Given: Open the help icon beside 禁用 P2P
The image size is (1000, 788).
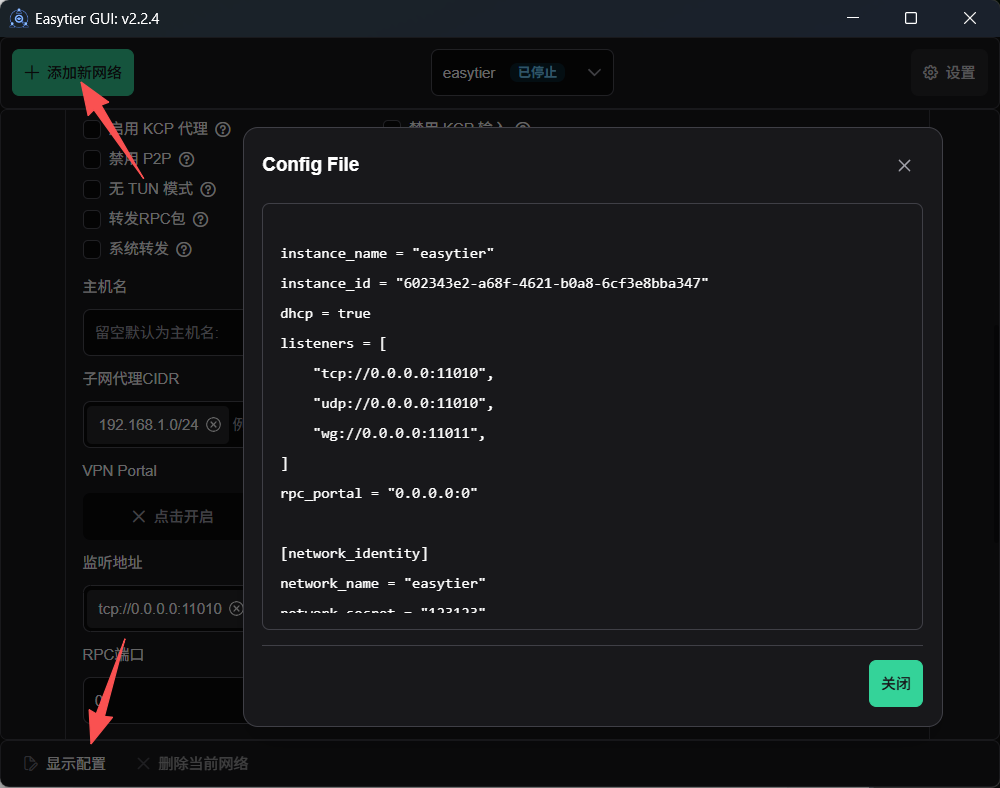Looking at the screenshot, I should [x=186, y=159].
